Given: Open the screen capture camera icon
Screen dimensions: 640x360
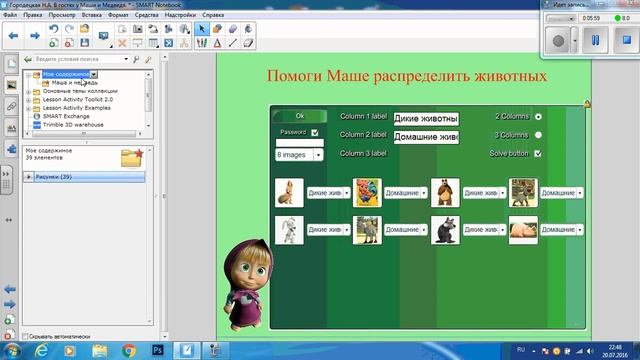Looking at the screenshot, I should (138, 29).
